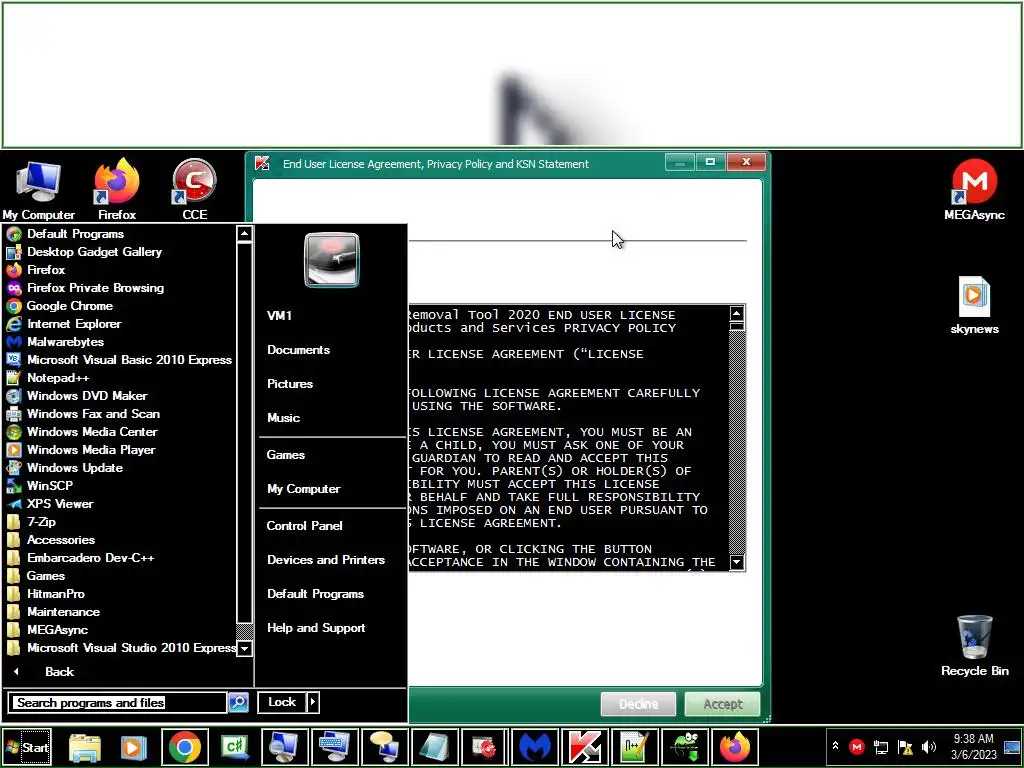Click the volume icon in the tray
The image size is (1024, 768).
pyautogui.click(x=929, y=746)
